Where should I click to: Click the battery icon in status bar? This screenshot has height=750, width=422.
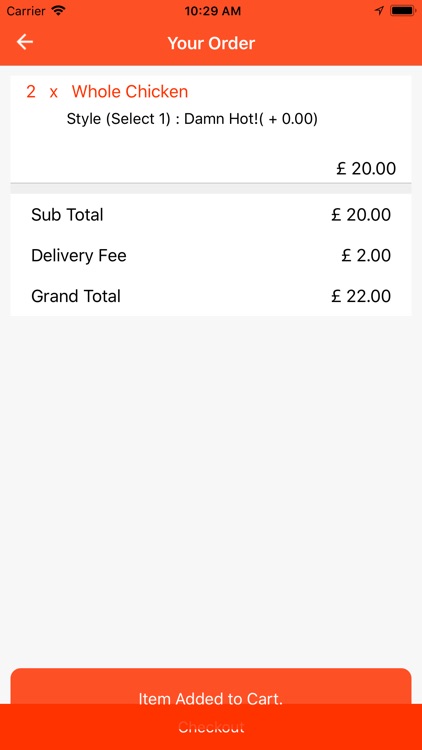[402, 11]
